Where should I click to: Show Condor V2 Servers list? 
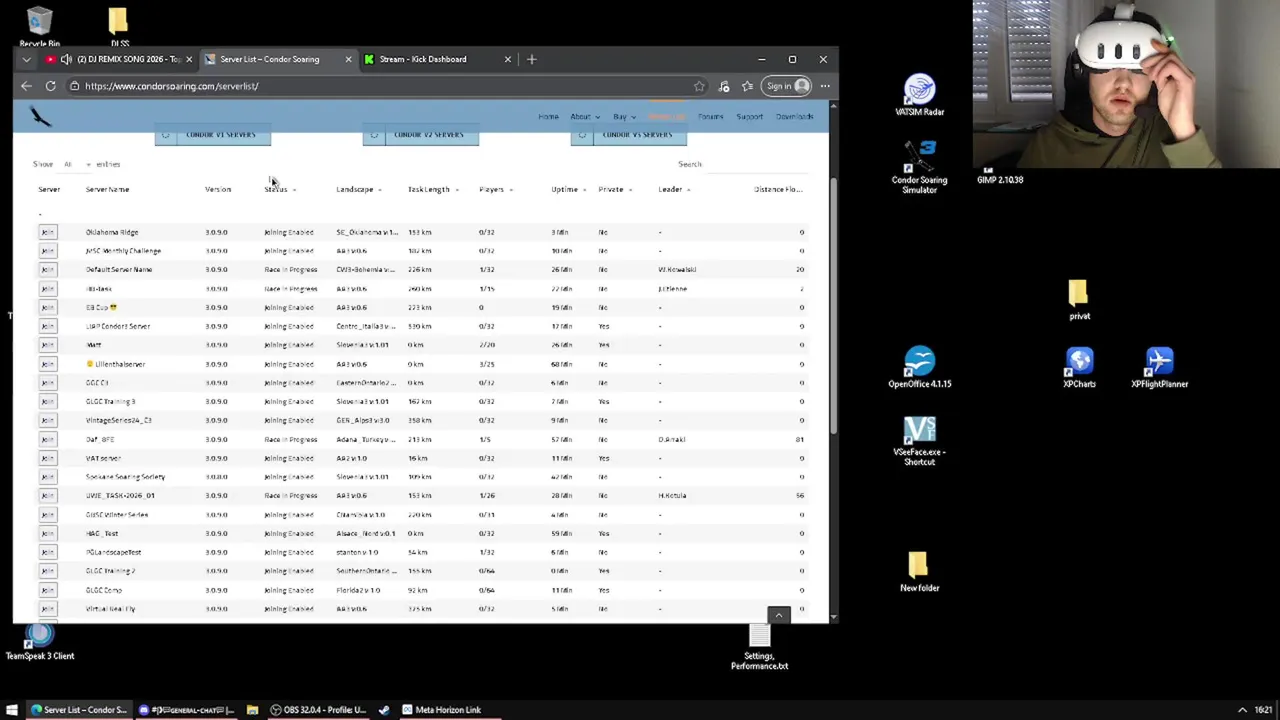(x=421, y=135)
